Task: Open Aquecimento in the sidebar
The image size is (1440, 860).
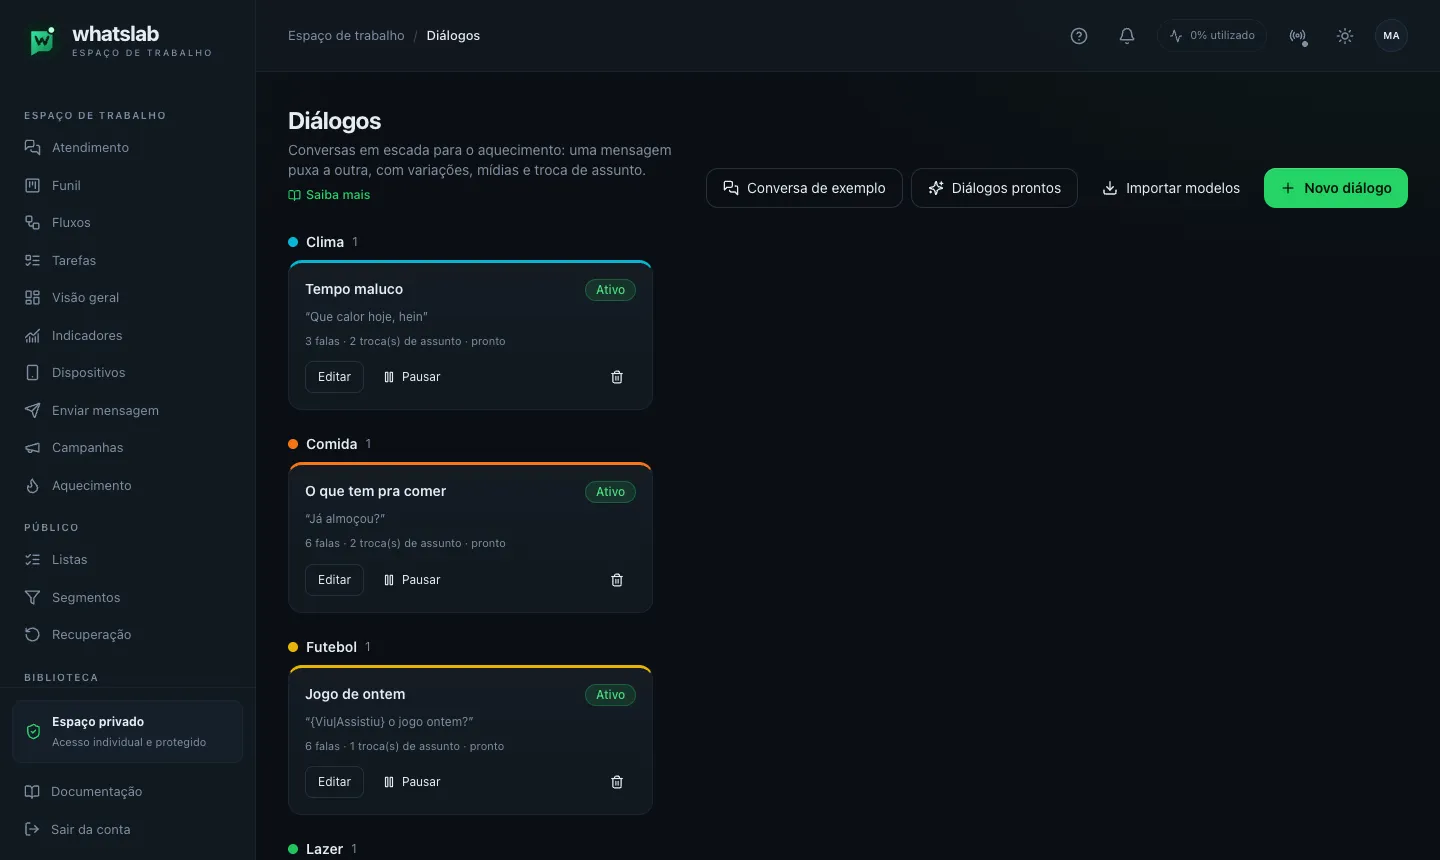Action: tap(128, 485)
